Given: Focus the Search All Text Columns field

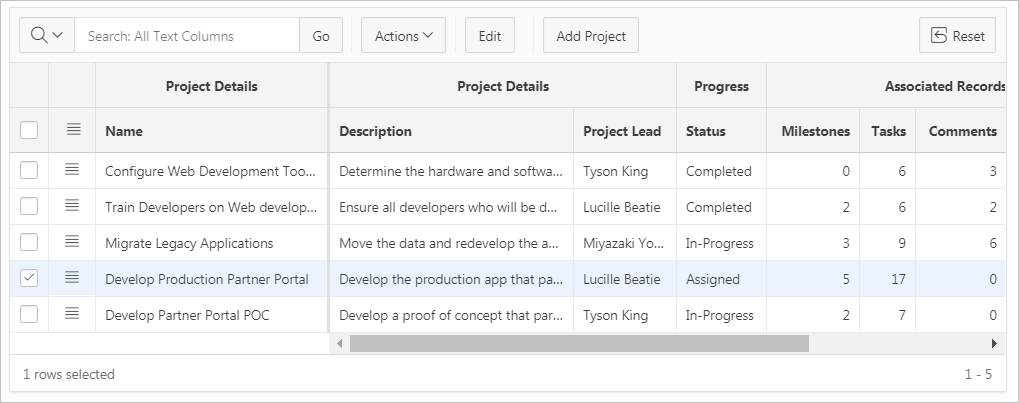Looking at the screenshot, I should 187,36.
